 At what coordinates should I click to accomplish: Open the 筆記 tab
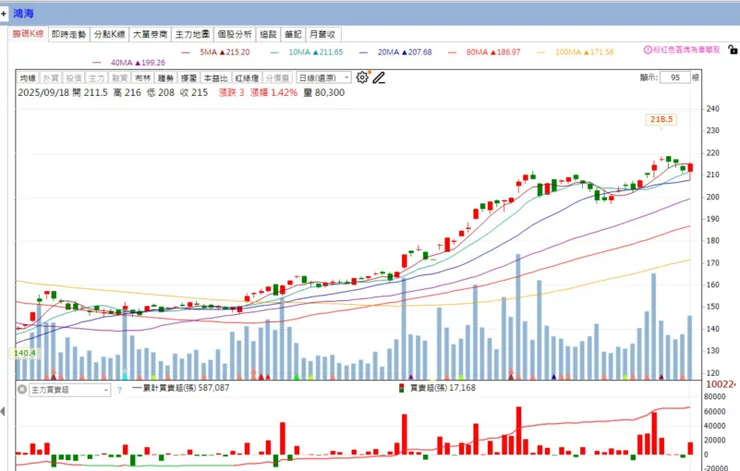click(x=293, y=34)
